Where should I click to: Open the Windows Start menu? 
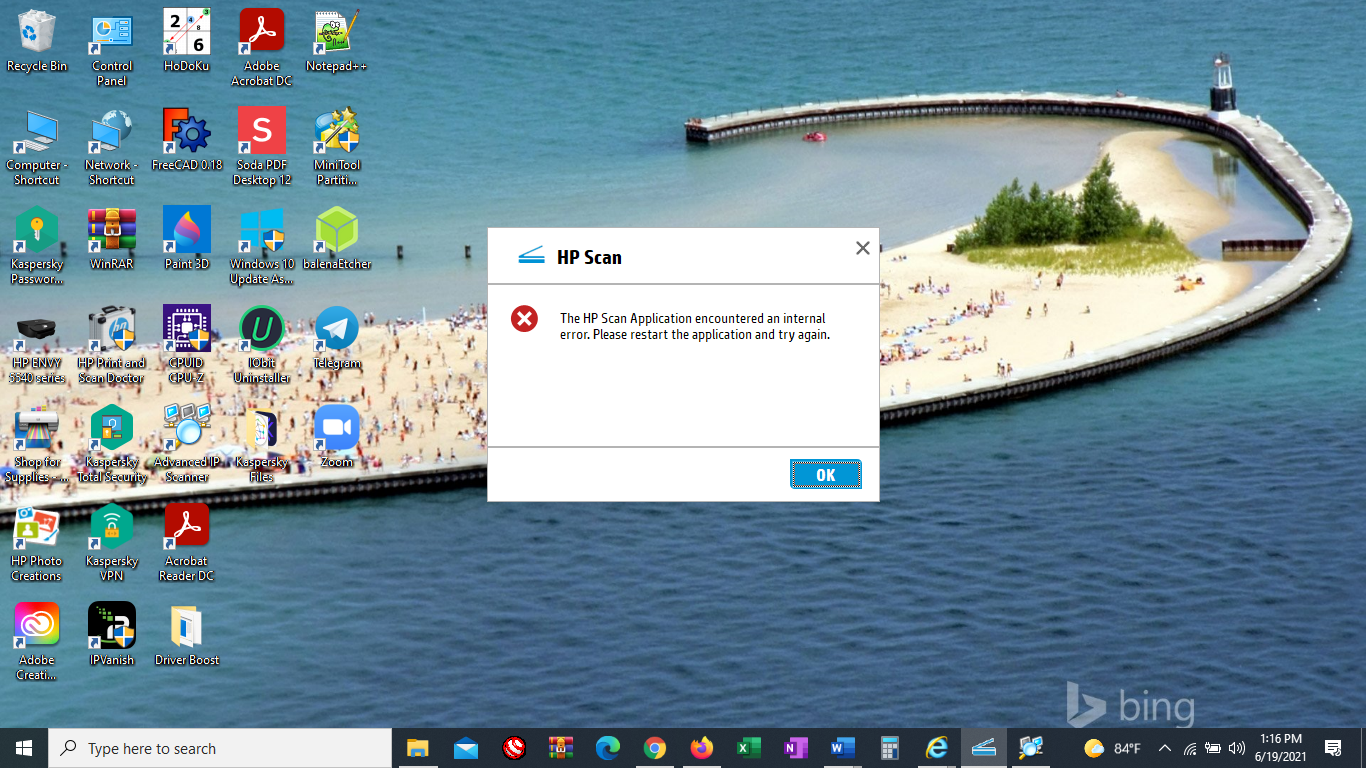click(x=24, y=748)
